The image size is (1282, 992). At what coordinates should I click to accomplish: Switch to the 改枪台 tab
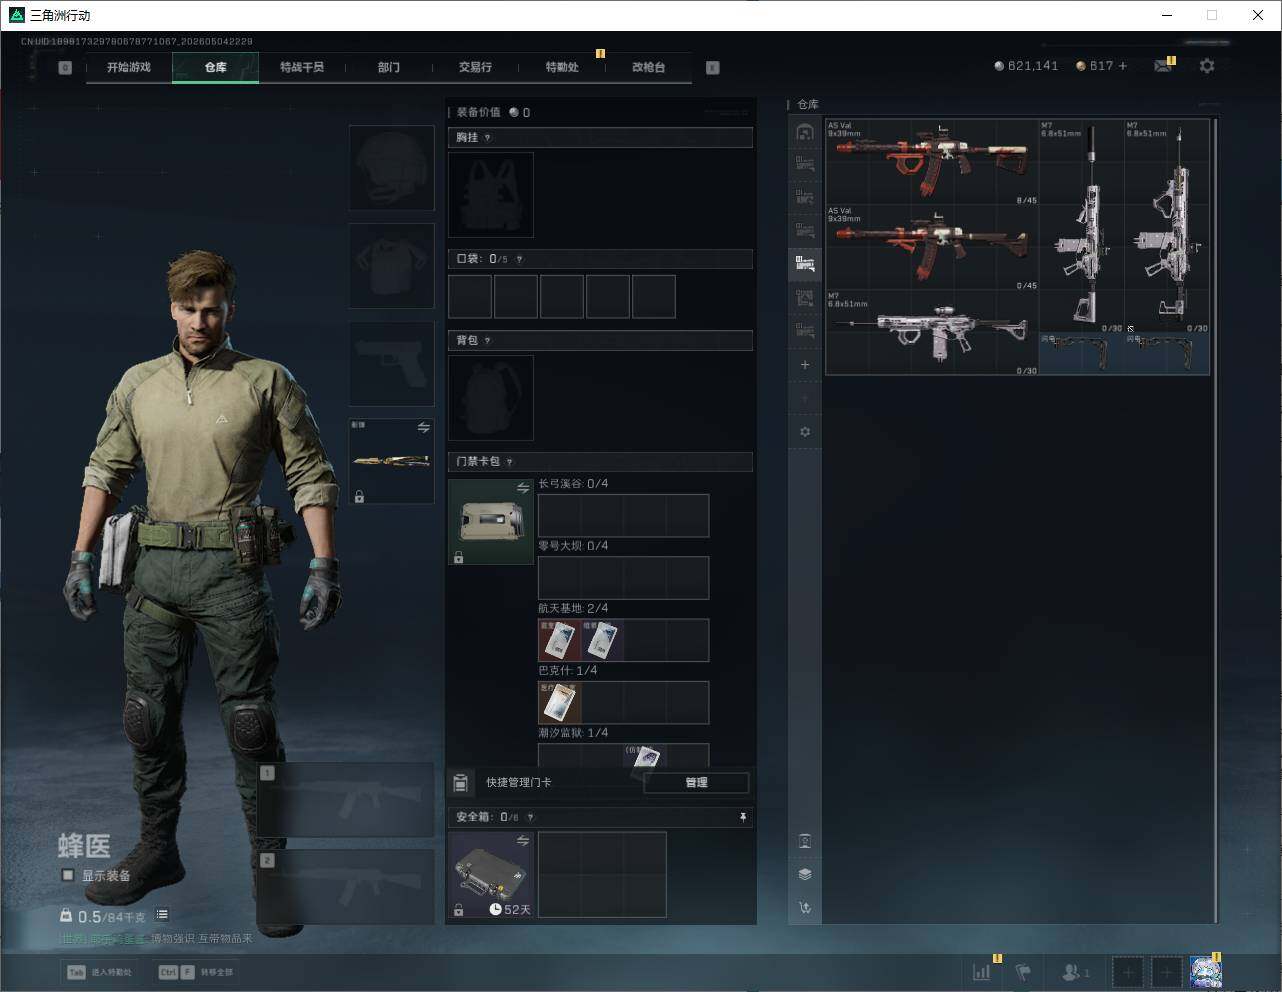648,67
